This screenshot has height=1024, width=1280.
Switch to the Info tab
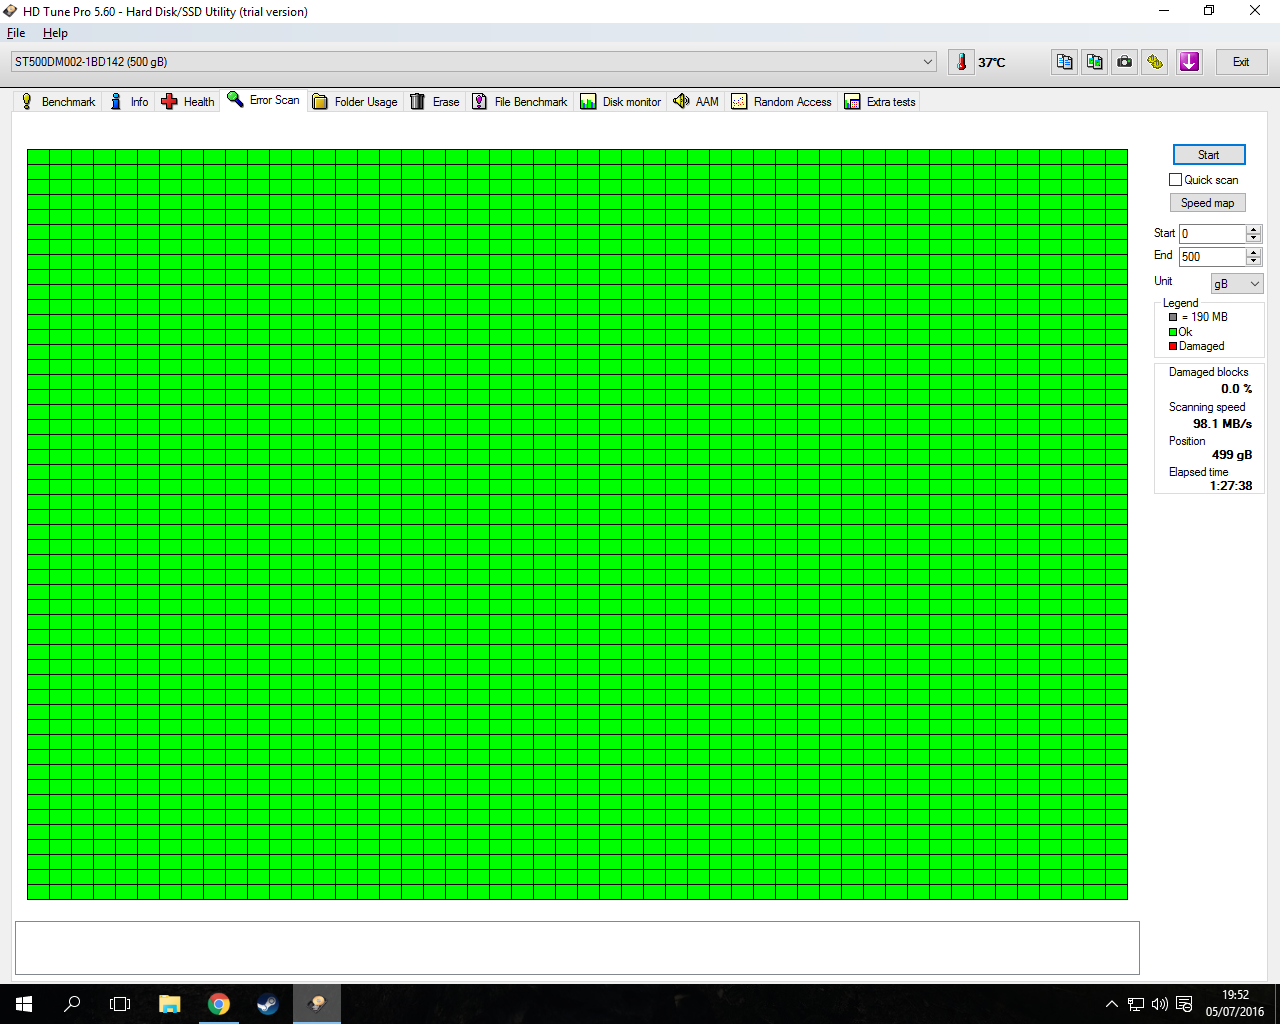129,102
